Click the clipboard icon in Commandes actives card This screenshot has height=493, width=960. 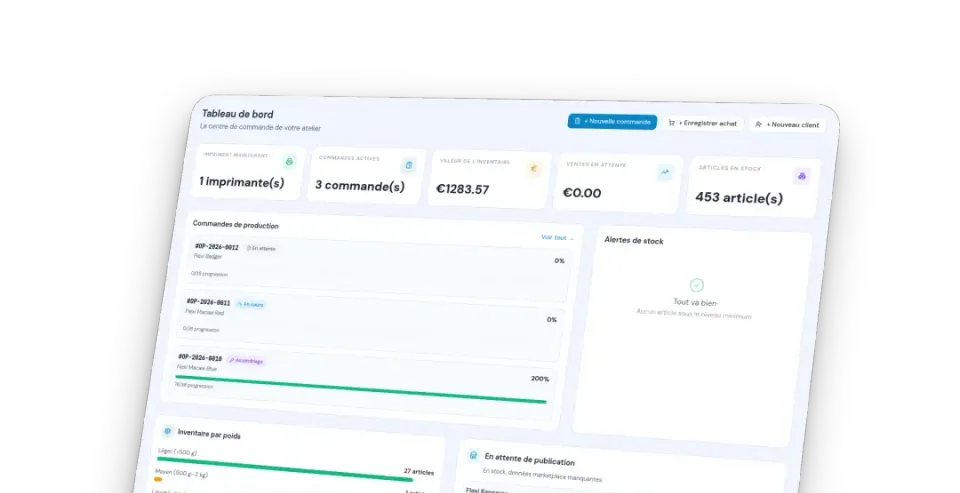pyautogui.click(x=408, y=165)
